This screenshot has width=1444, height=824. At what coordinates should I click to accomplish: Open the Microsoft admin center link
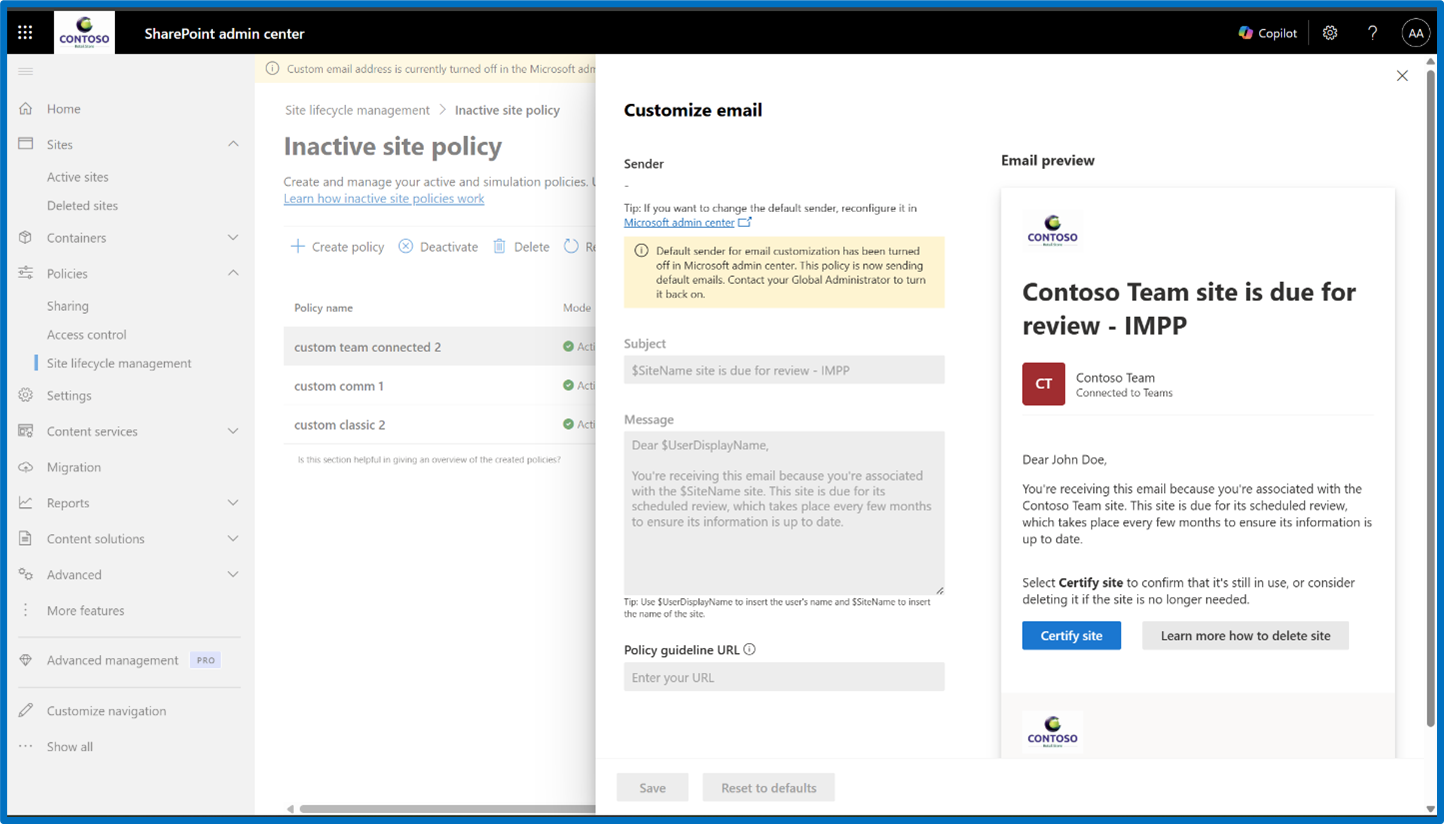681,222
